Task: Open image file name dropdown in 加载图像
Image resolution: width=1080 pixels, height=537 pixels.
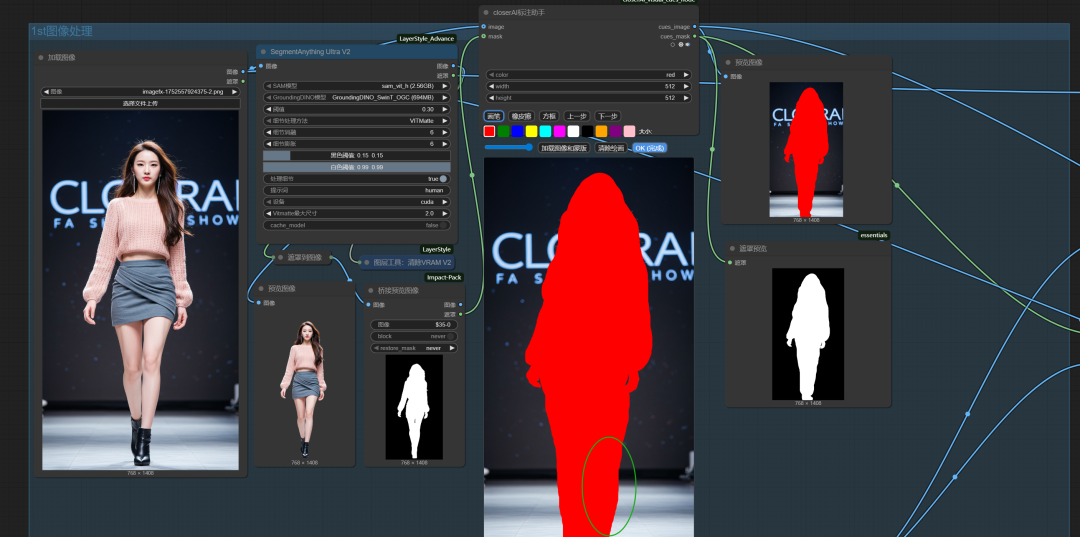Action: 141,92
